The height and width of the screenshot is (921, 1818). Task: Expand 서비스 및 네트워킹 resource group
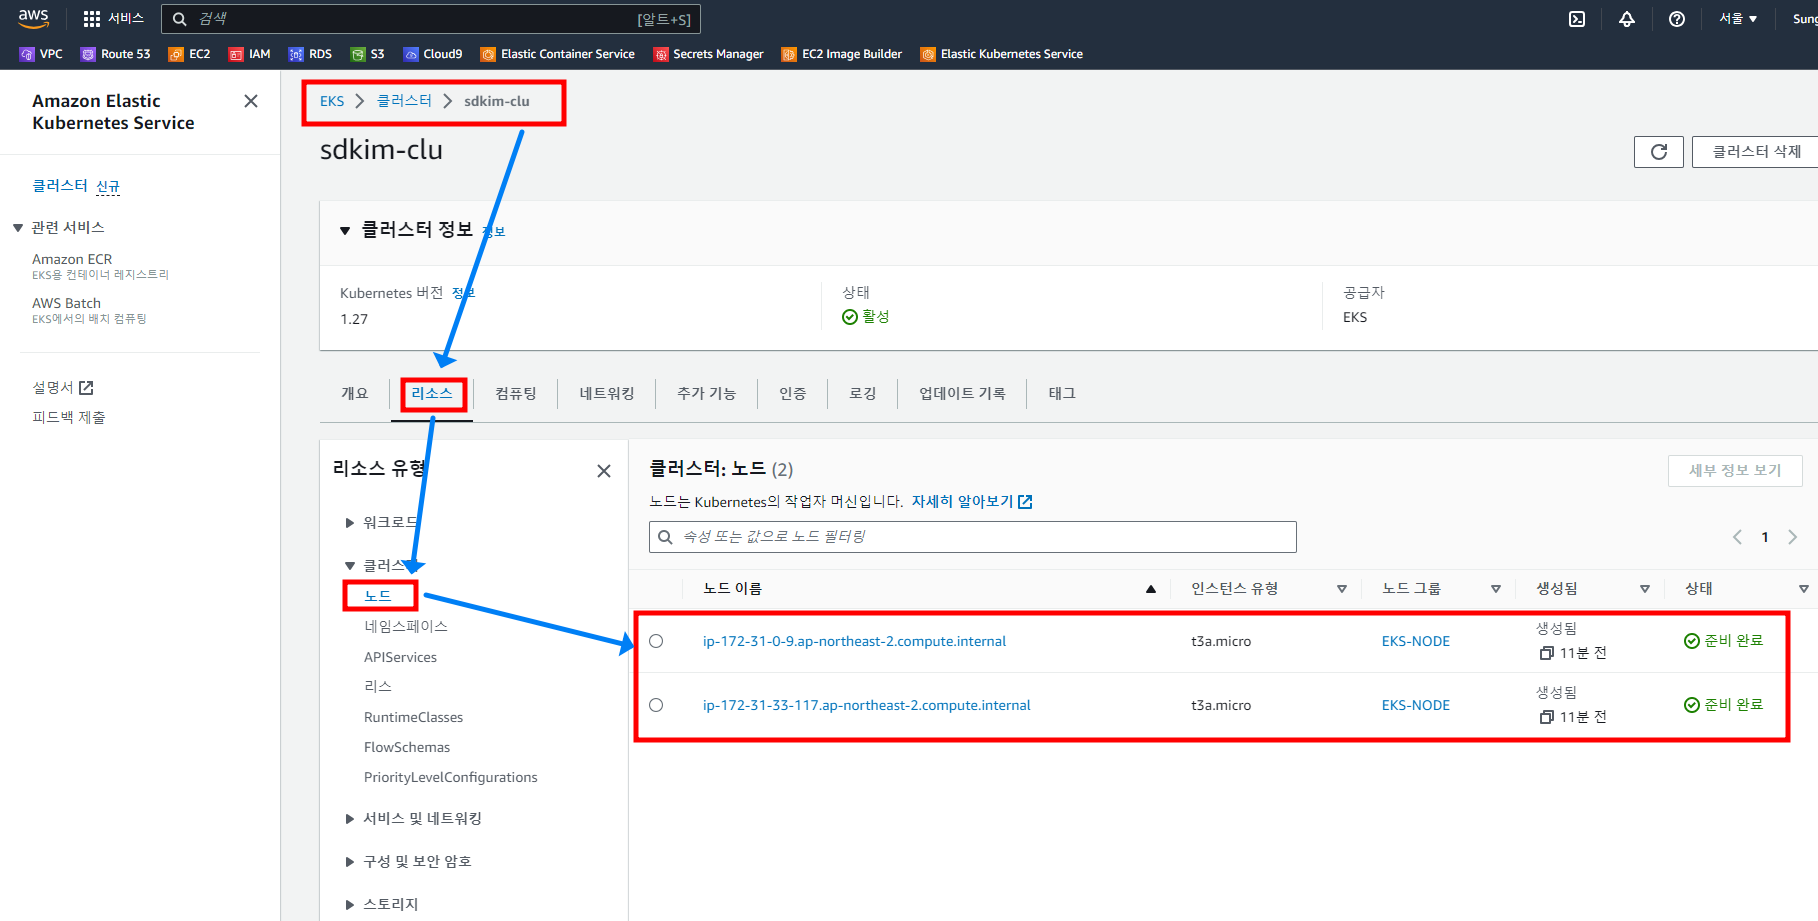[x=350, y=819]
